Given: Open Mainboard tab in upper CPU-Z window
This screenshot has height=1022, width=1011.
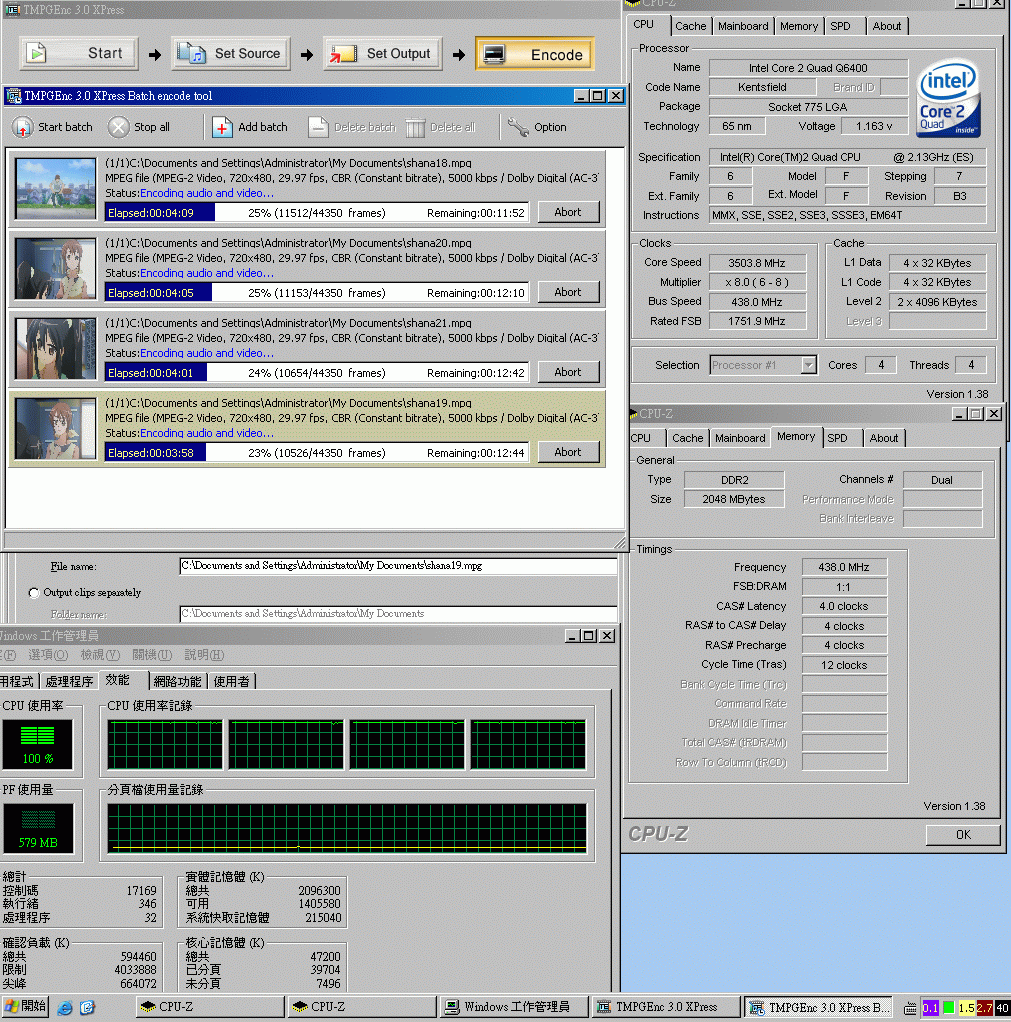Looking at the screenshot, I should point(743,26).
